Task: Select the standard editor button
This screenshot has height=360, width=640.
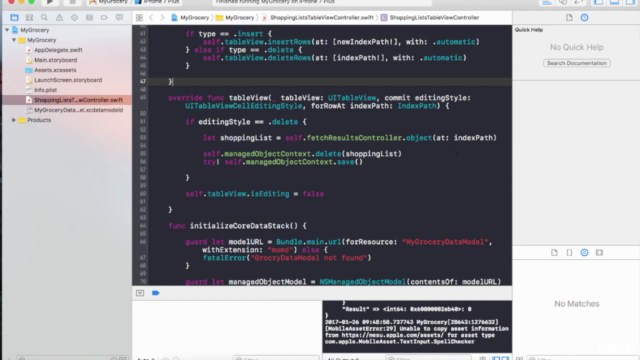Action: click(547, 2)
